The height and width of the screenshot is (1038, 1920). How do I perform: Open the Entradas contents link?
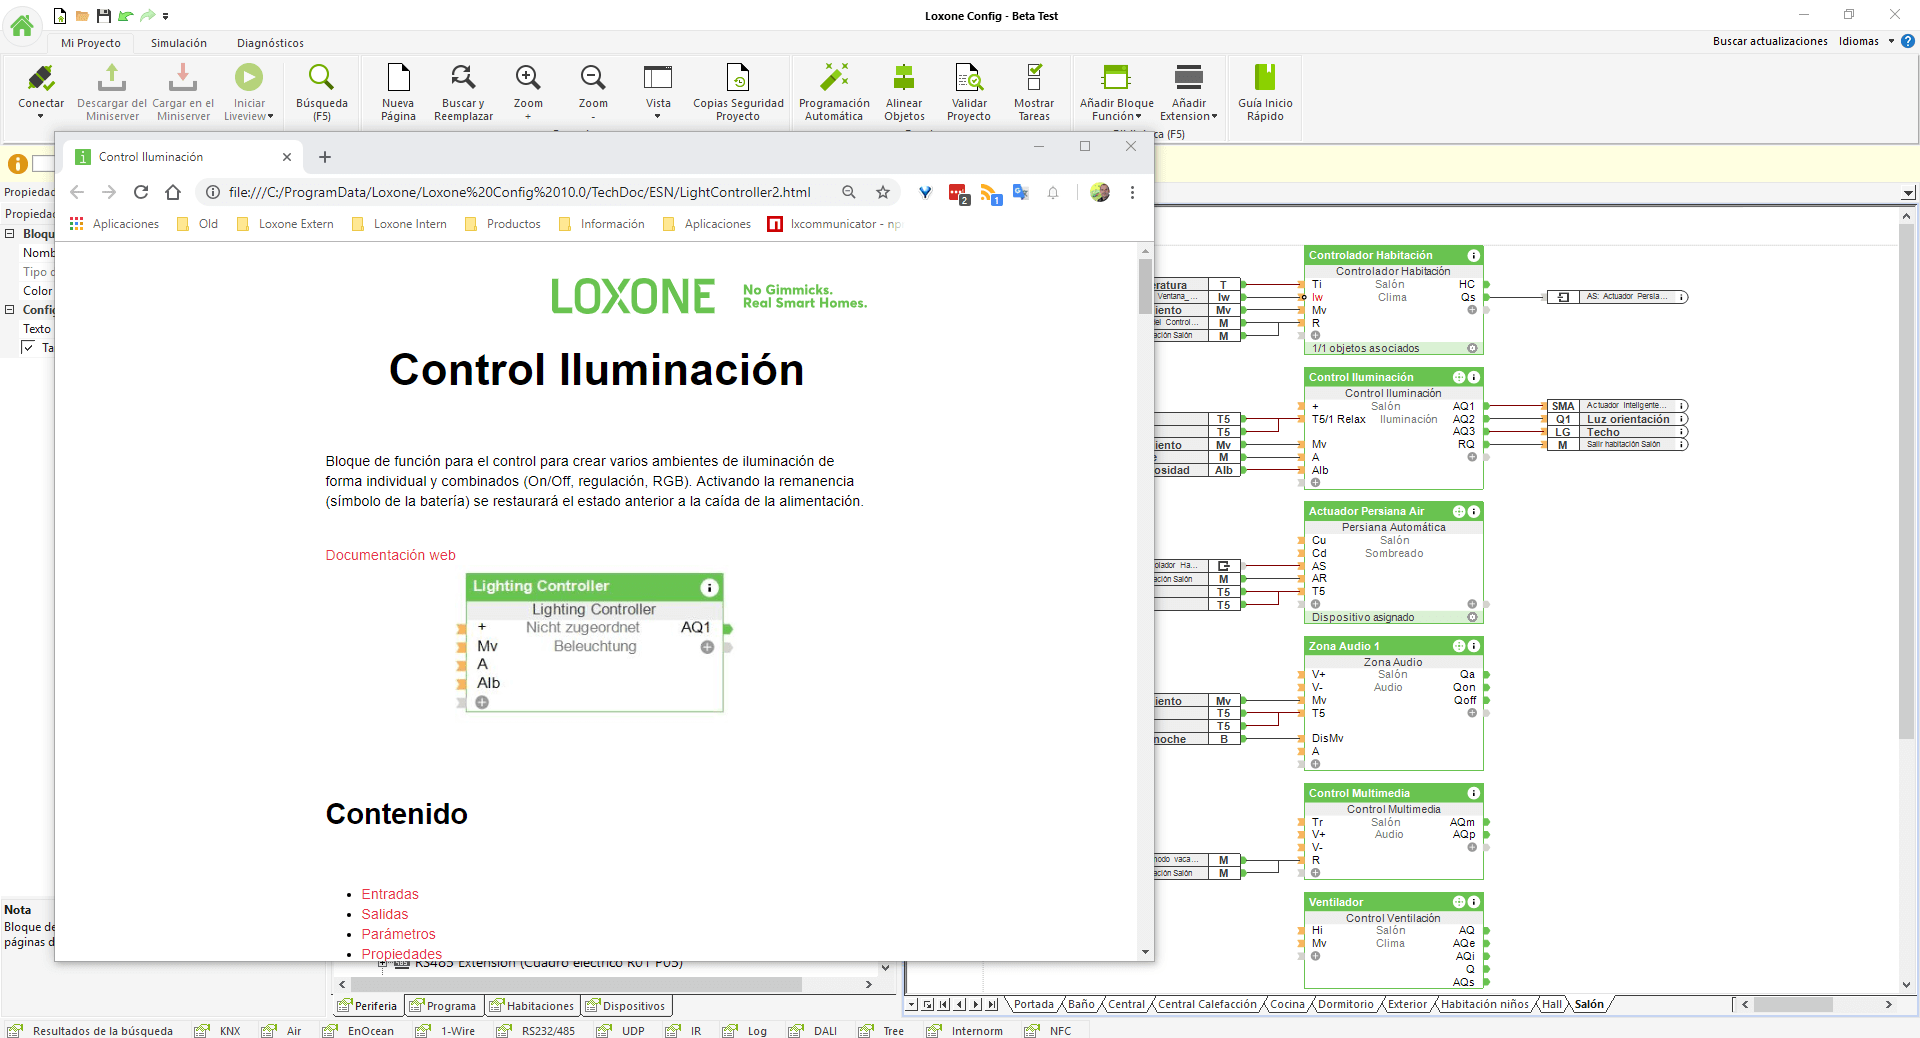tap(390, 894)
